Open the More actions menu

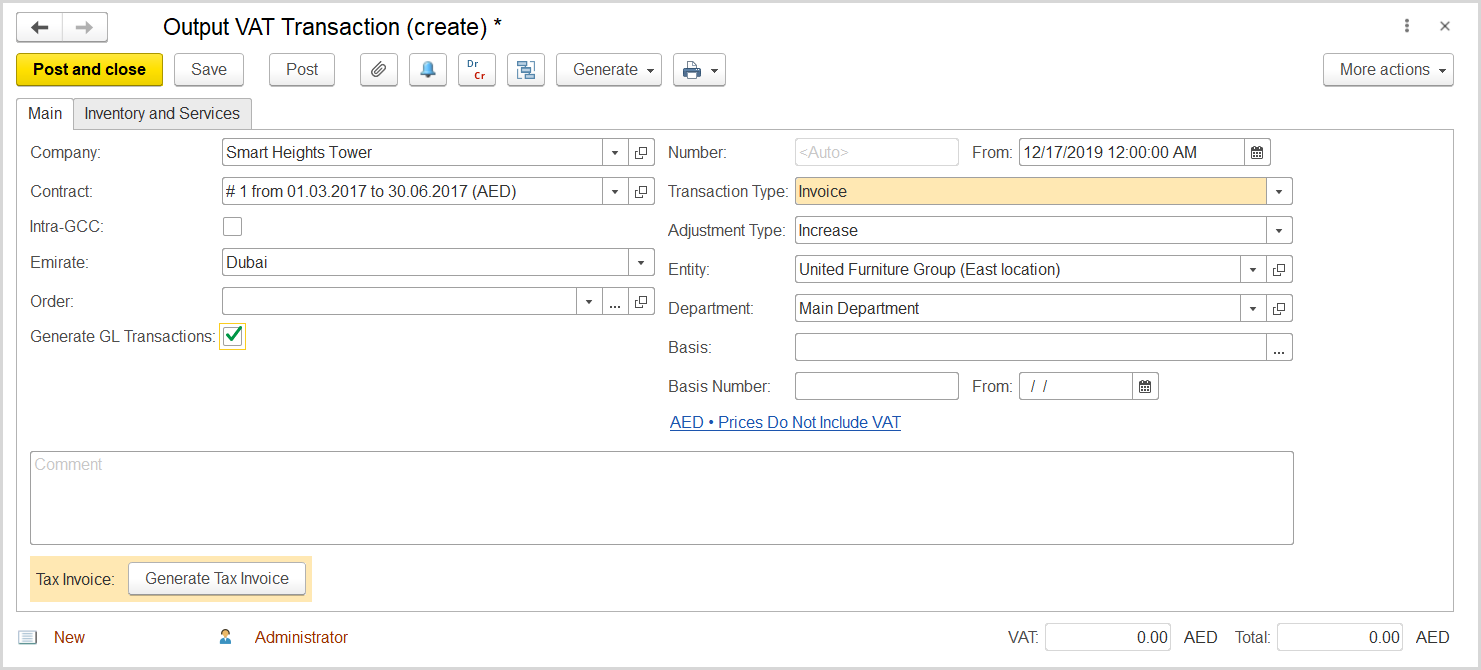(1389, 70)
